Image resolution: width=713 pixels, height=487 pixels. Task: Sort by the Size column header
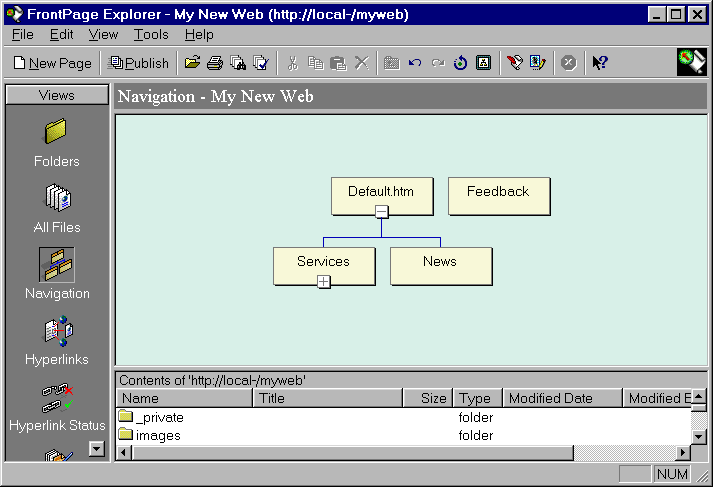point(428,398)
